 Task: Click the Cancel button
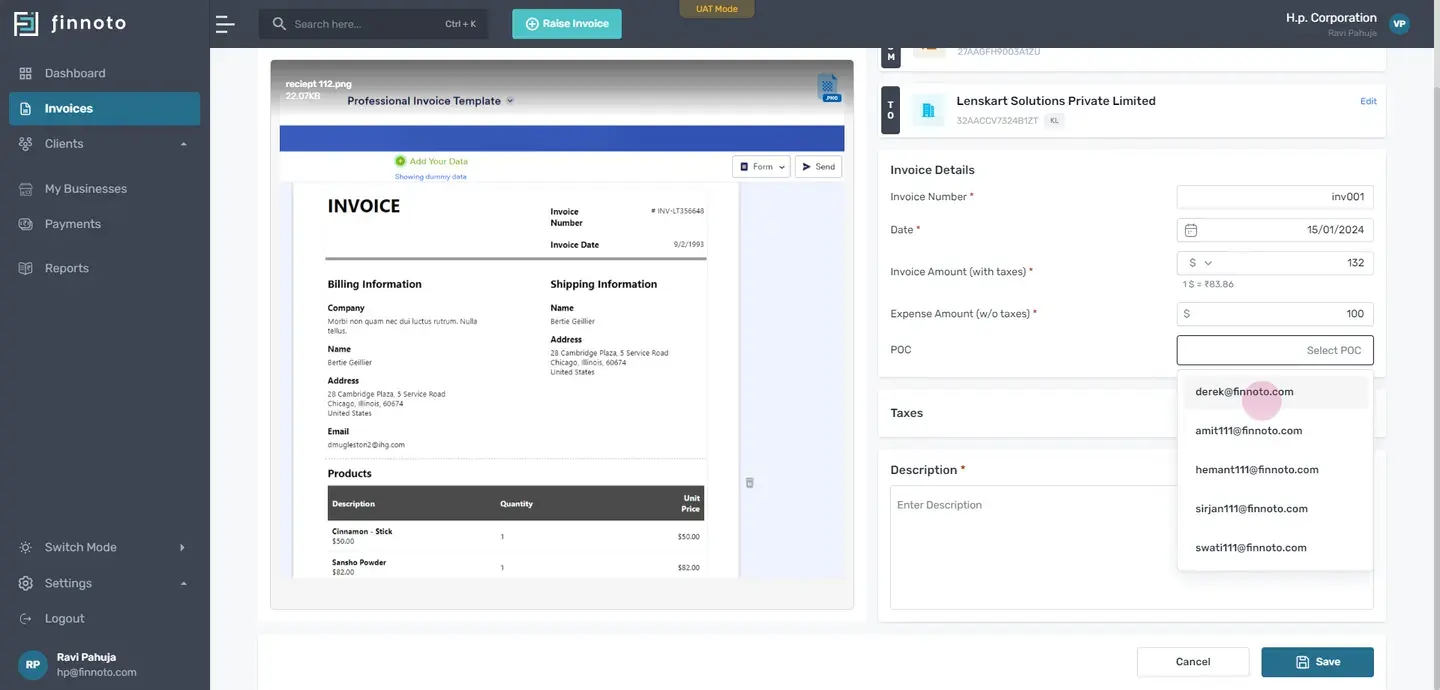(x=1193, y=662)
